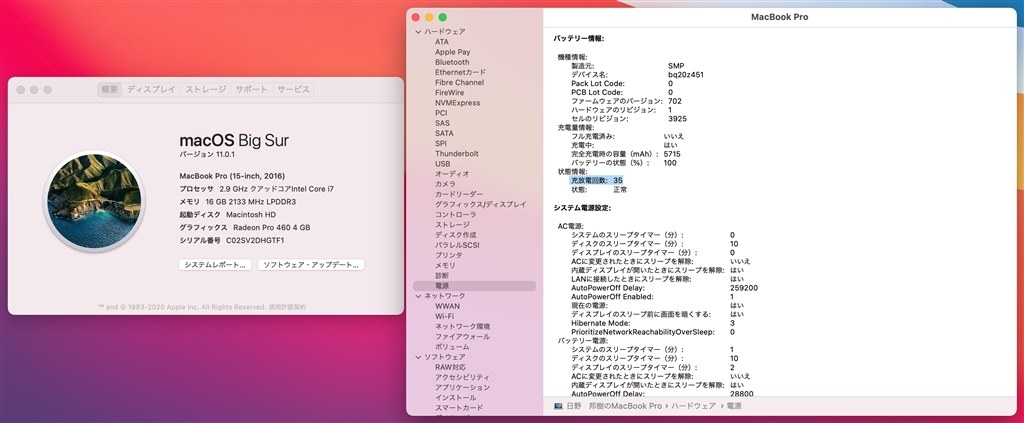This screenshot has height=423, width=1024.
Task: Click the AutoPowerOff Delay value 259200
Action: click(x=744, y=288)
